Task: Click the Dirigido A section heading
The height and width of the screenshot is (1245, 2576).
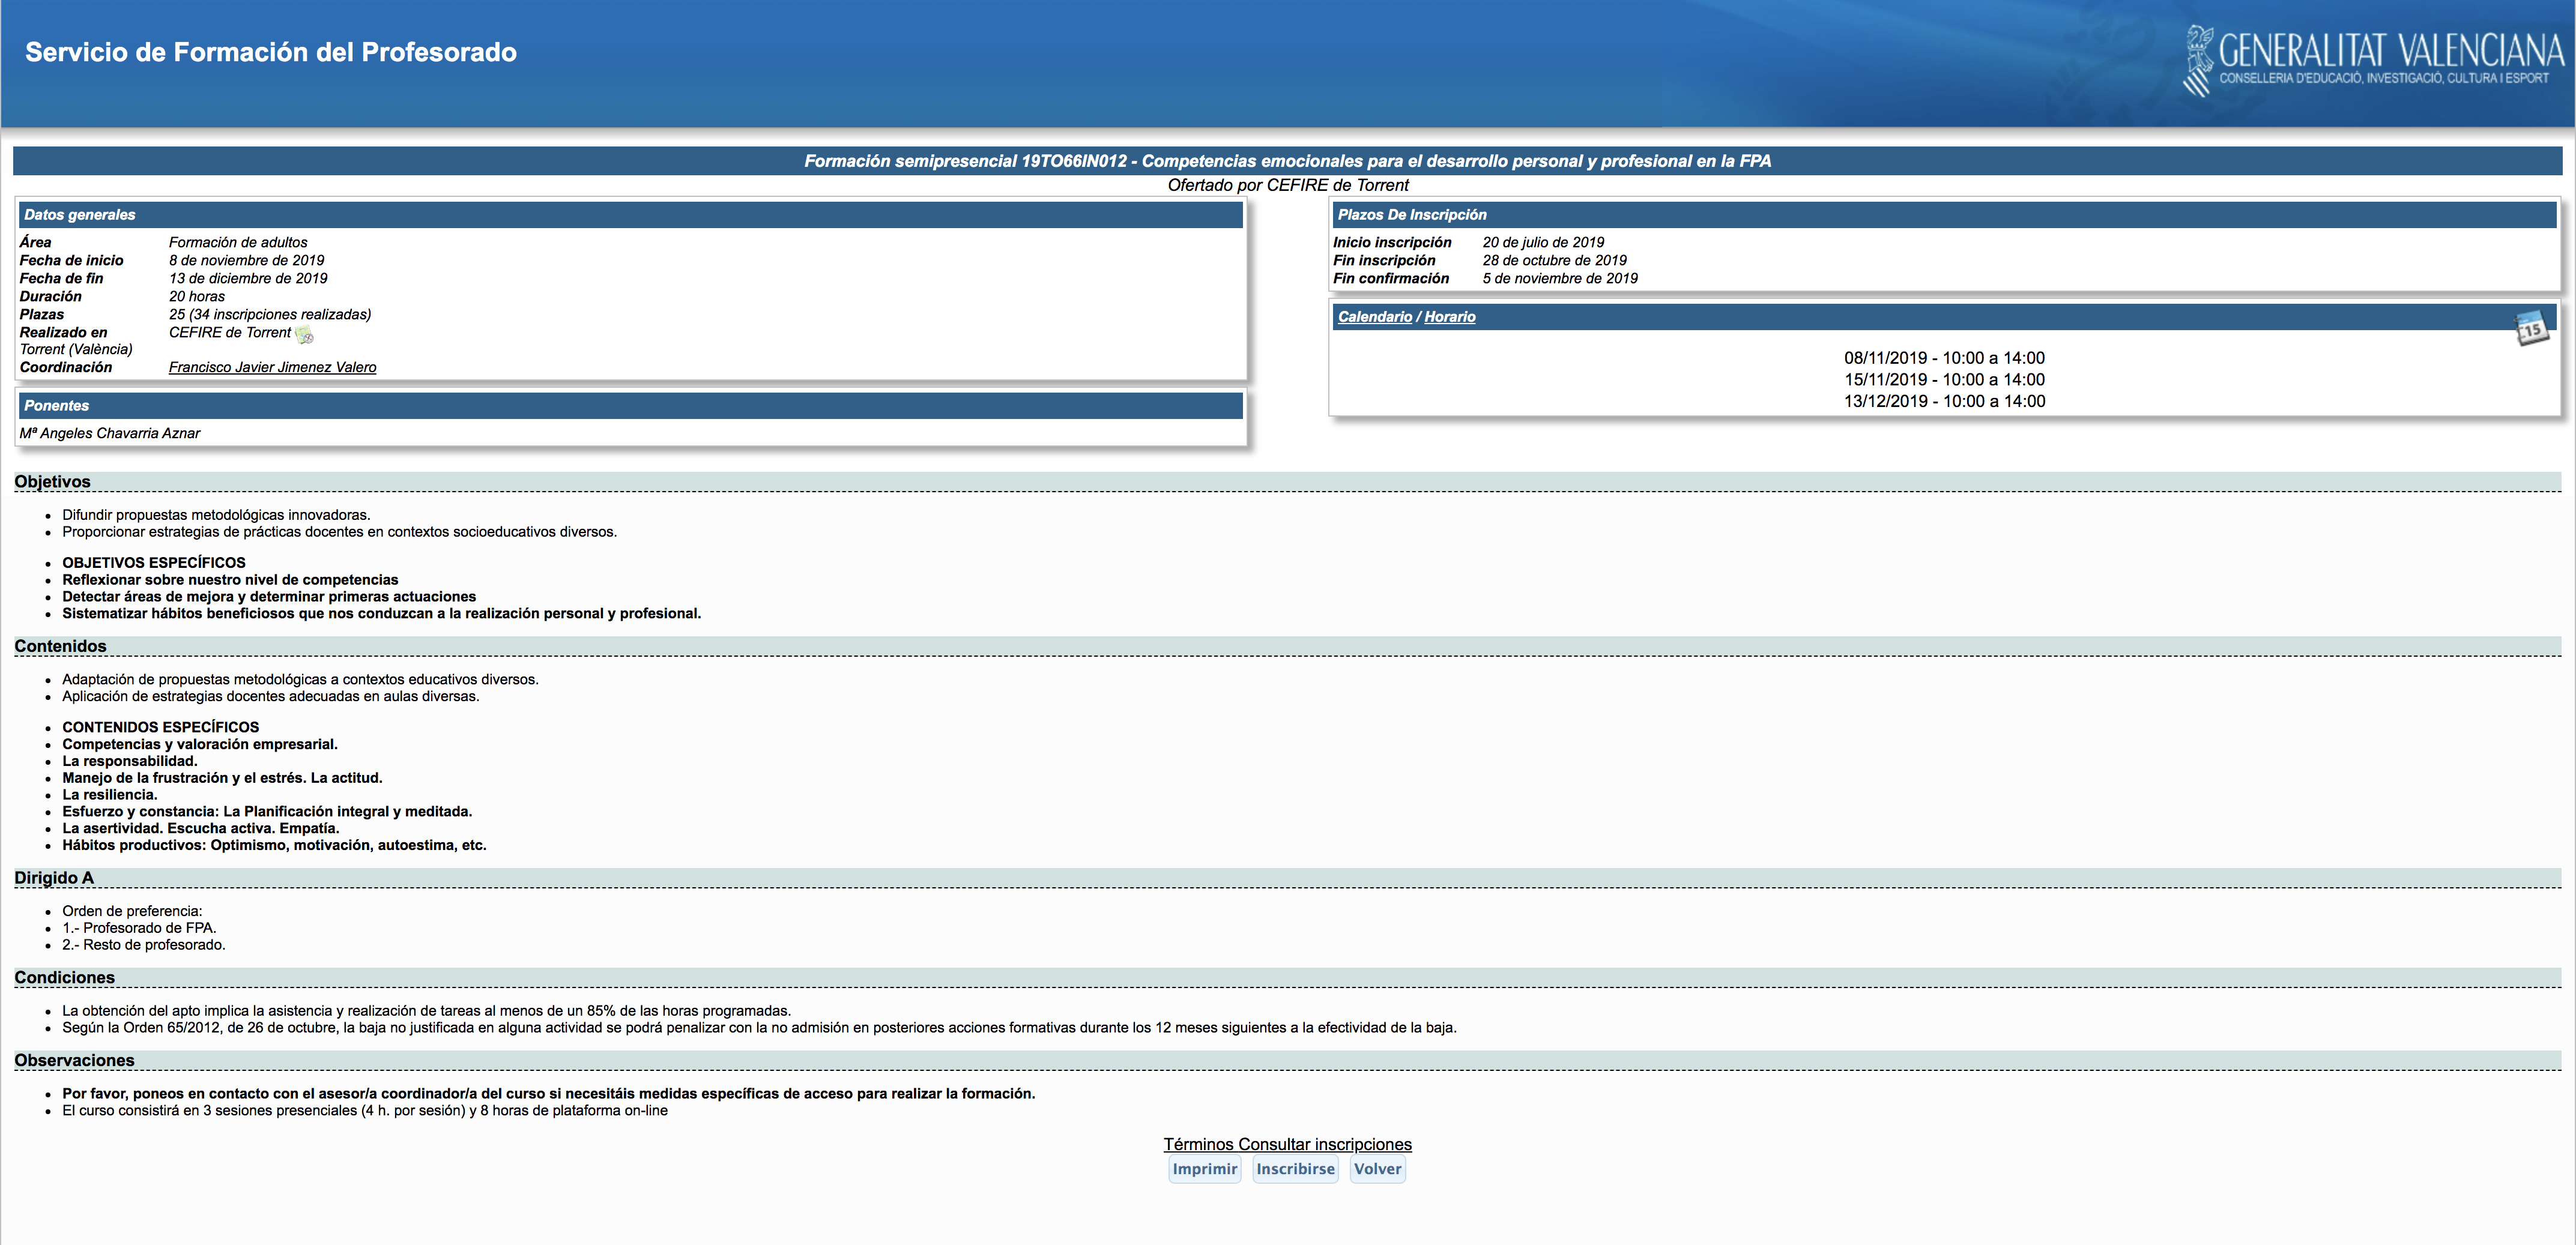Action: tap(54, 878)
